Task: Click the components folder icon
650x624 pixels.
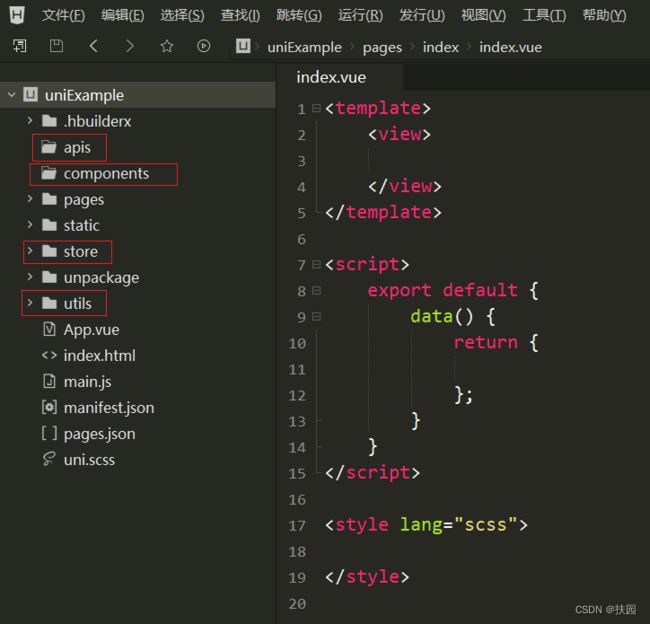Action: [x=49, y=173]
